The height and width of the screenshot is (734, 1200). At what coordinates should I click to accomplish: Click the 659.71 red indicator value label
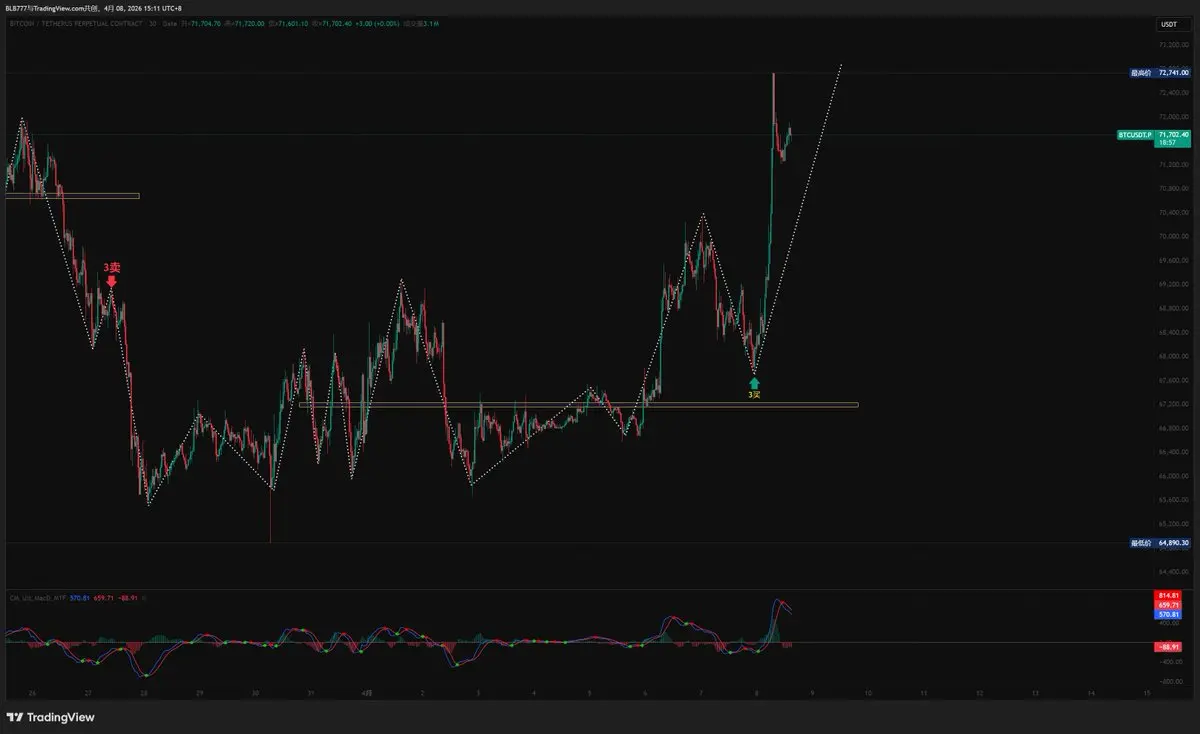1169,605
